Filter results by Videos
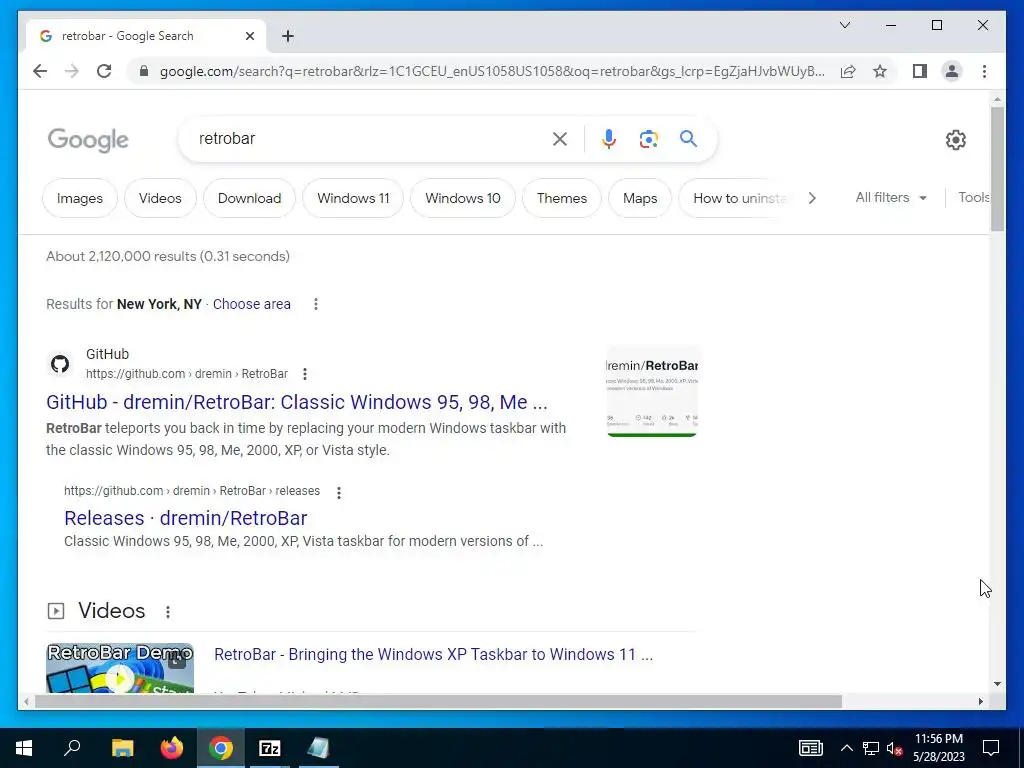This screenshot has width=1024, height=768. tap(160, 198)
